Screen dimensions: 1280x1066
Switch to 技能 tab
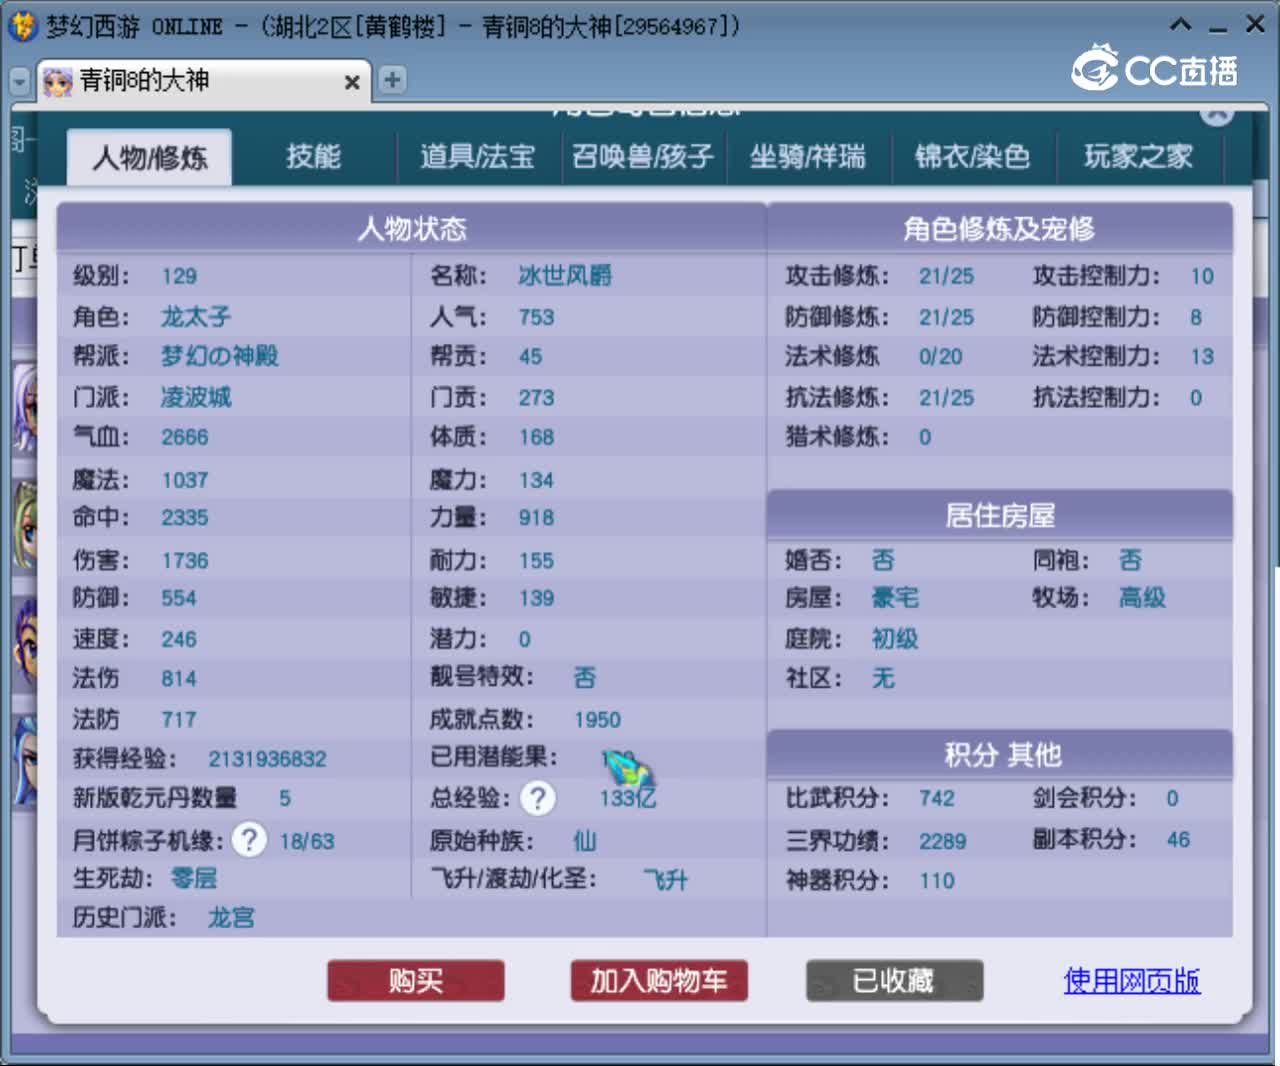[314, 156]
